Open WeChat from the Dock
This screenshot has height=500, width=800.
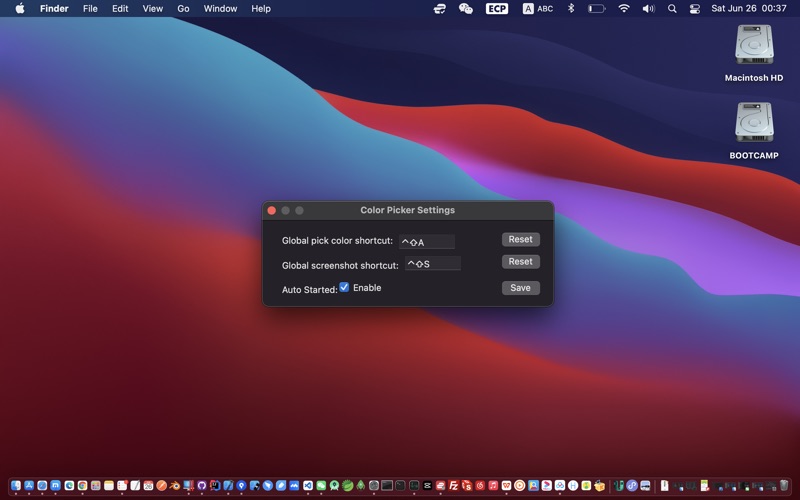321,485
